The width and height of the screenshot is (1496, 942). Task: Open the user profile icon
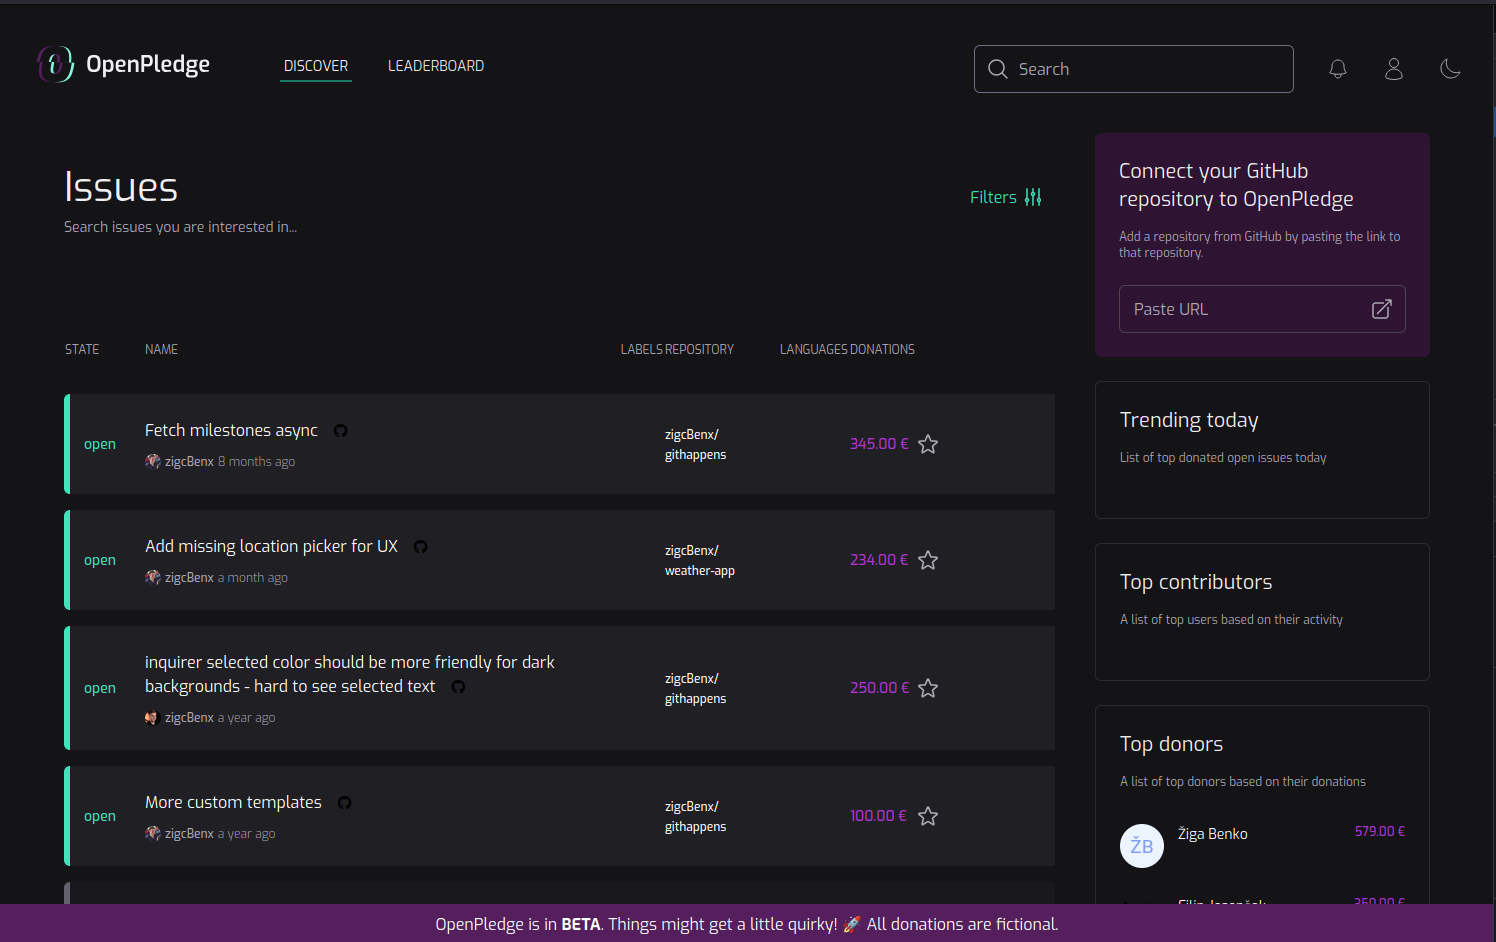pos(1393,69)
